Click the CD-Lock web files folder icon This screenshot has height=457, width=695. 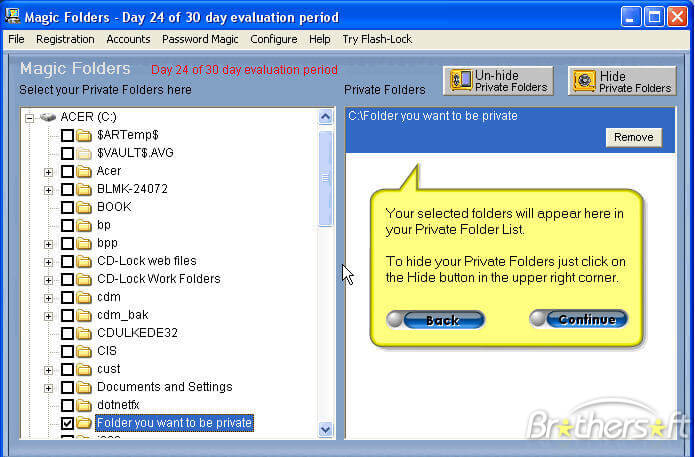point(84,261)
